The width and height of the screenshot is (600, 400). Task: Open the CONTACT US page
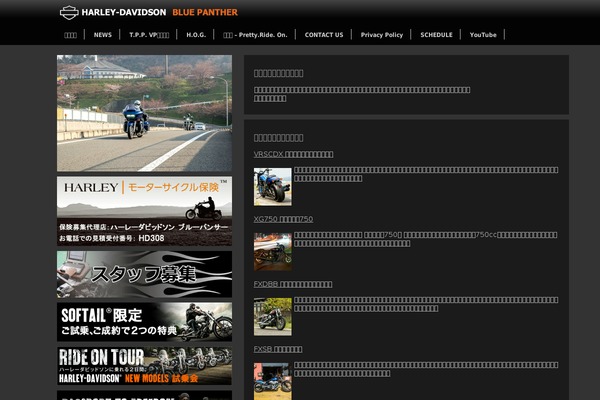324,35
